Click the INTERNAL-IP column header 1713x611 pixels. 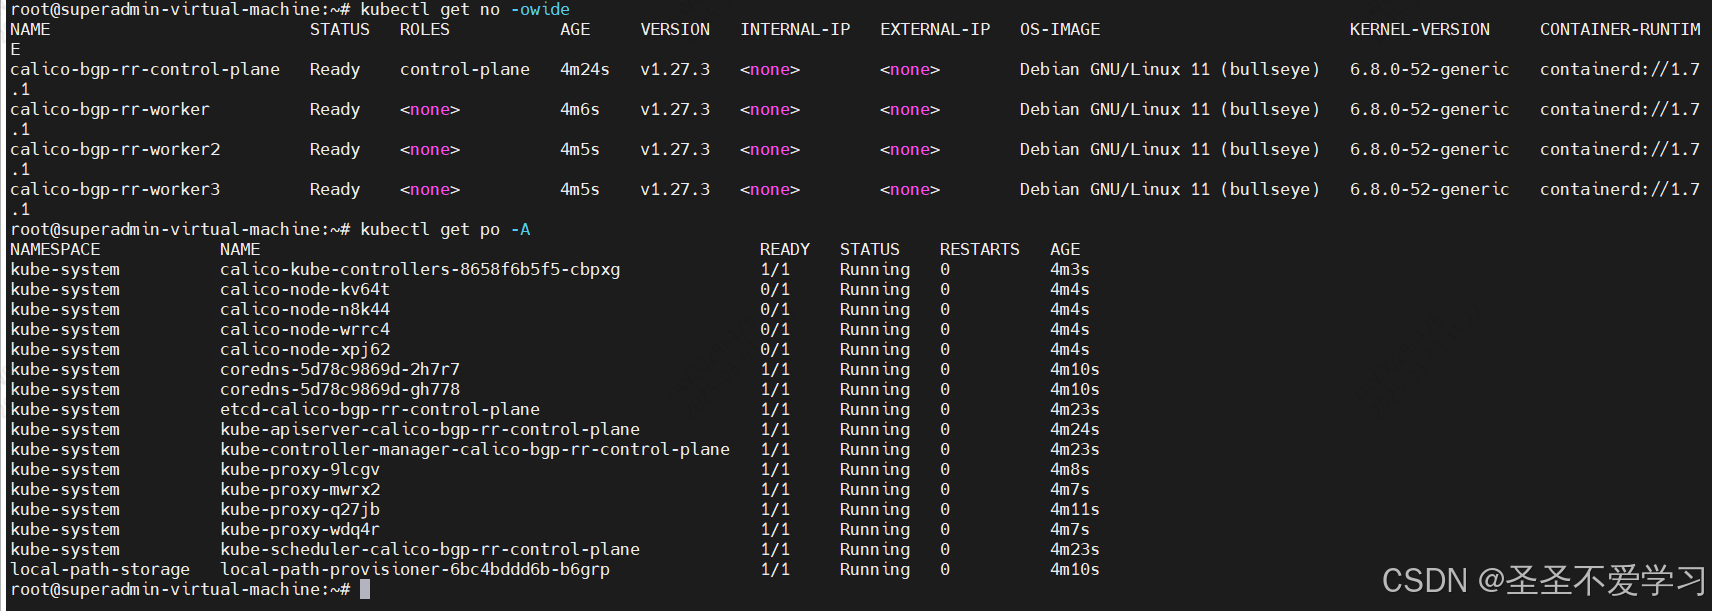(795, 29)
